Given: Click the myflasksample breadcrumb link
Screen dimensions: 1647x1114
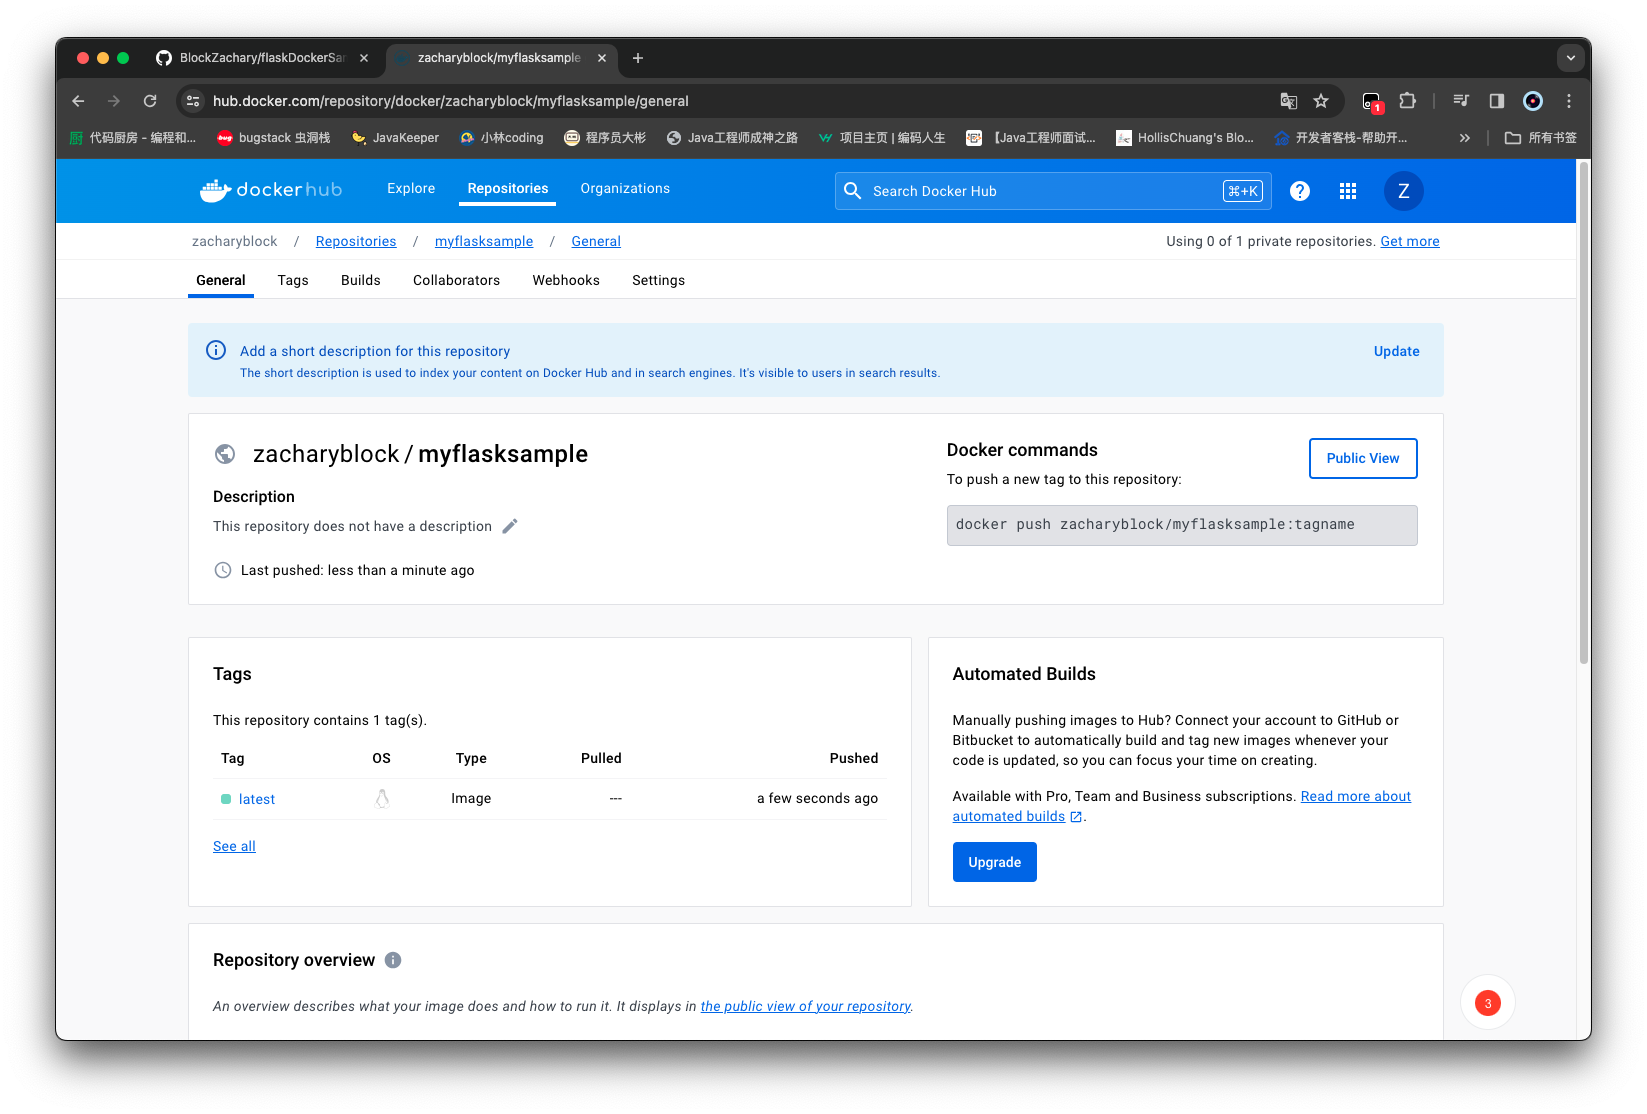Looking at the screenshot, I should 484,241.
